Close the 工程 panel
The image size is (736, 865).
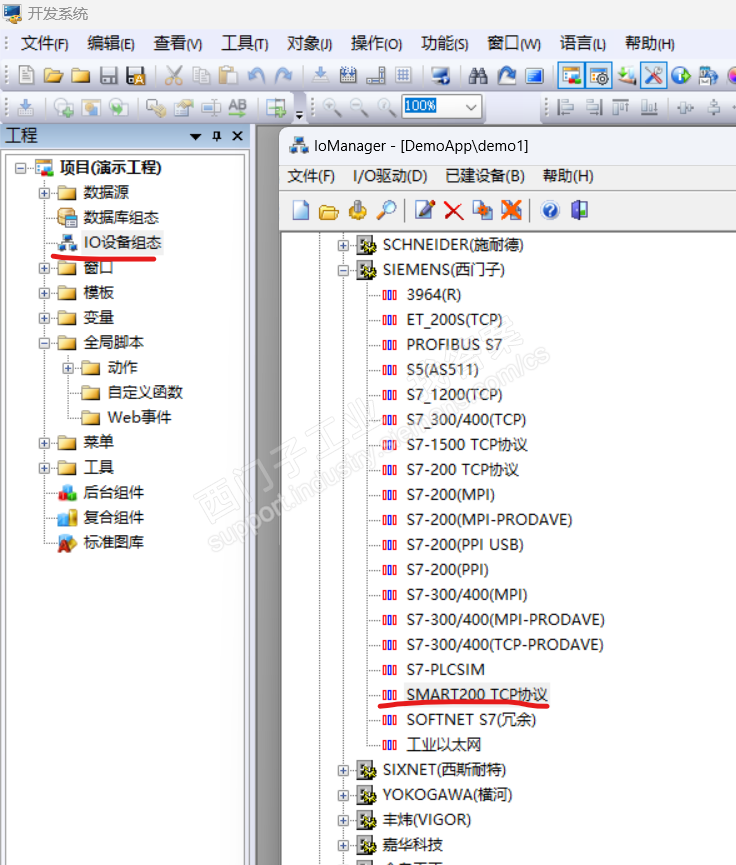click(x=237, y=136)
